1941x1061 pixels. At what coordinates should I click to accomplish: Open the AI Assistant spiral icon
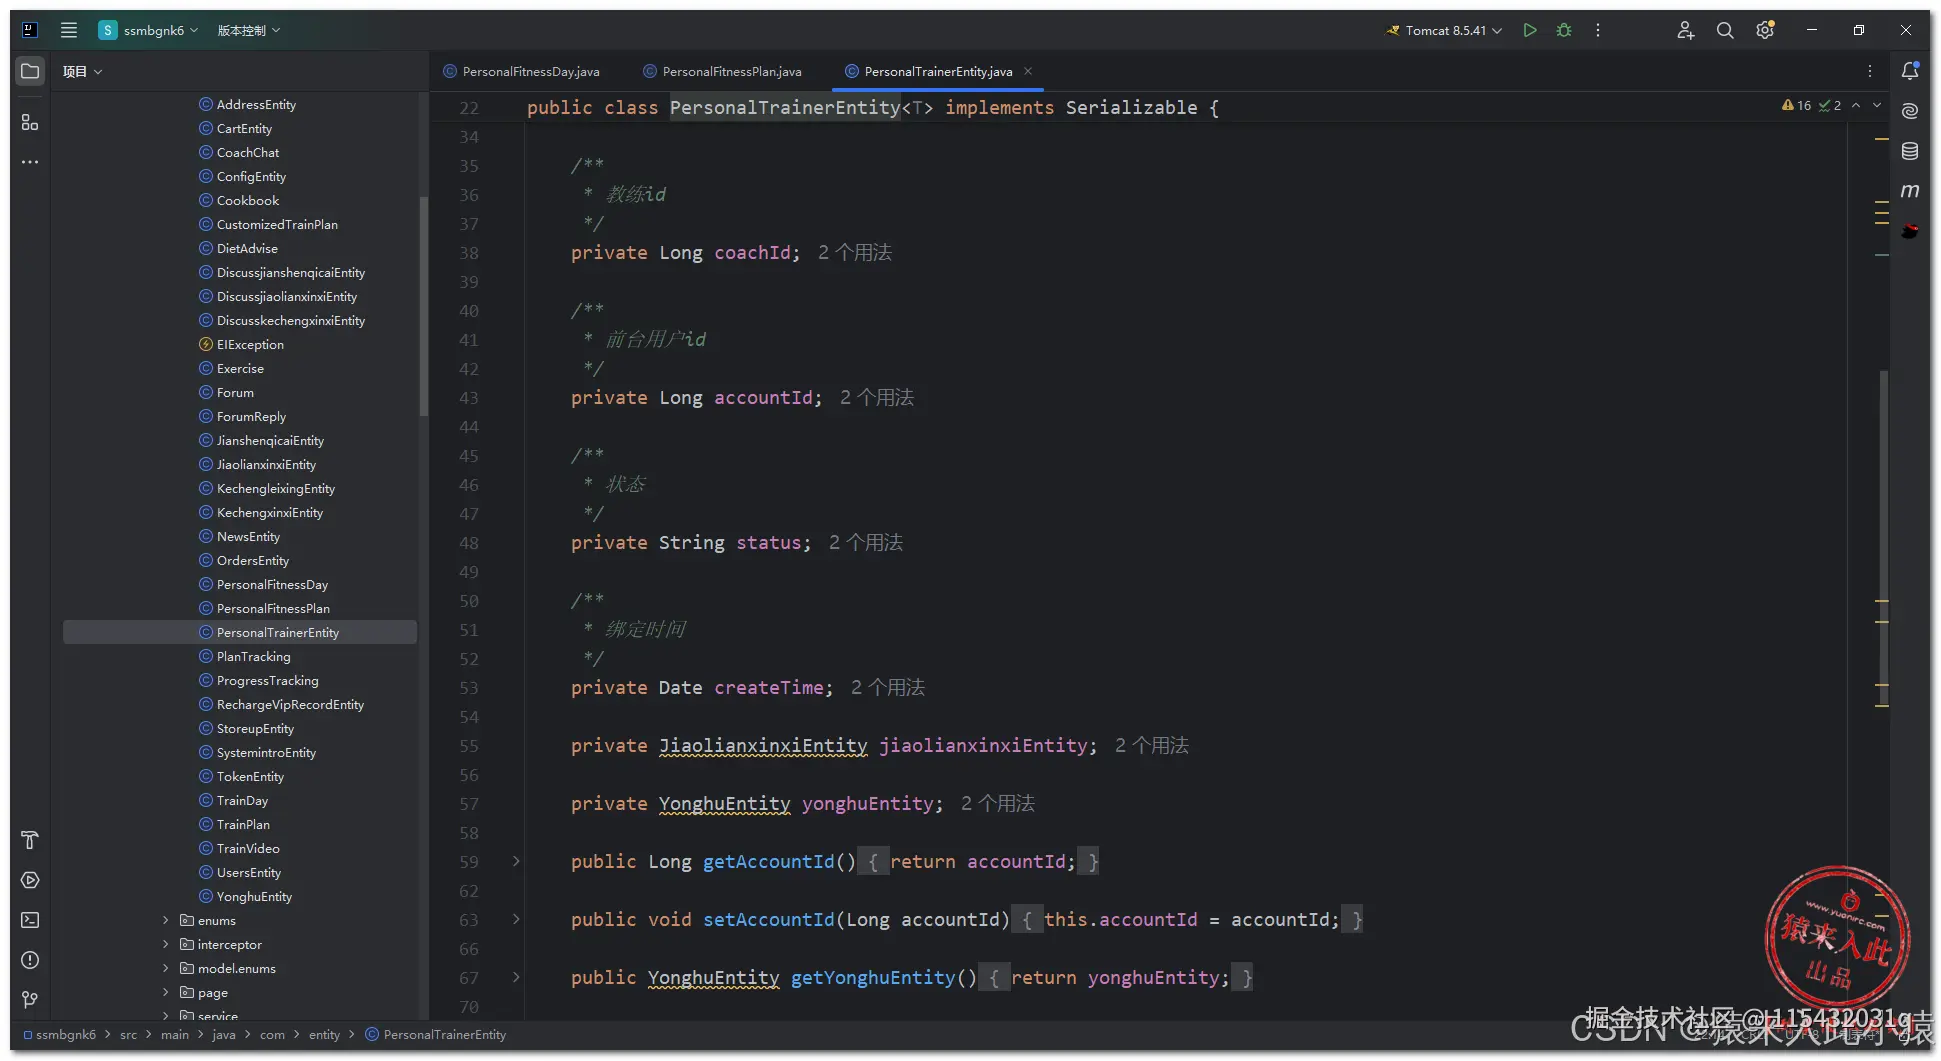[x=1910, y=111]
